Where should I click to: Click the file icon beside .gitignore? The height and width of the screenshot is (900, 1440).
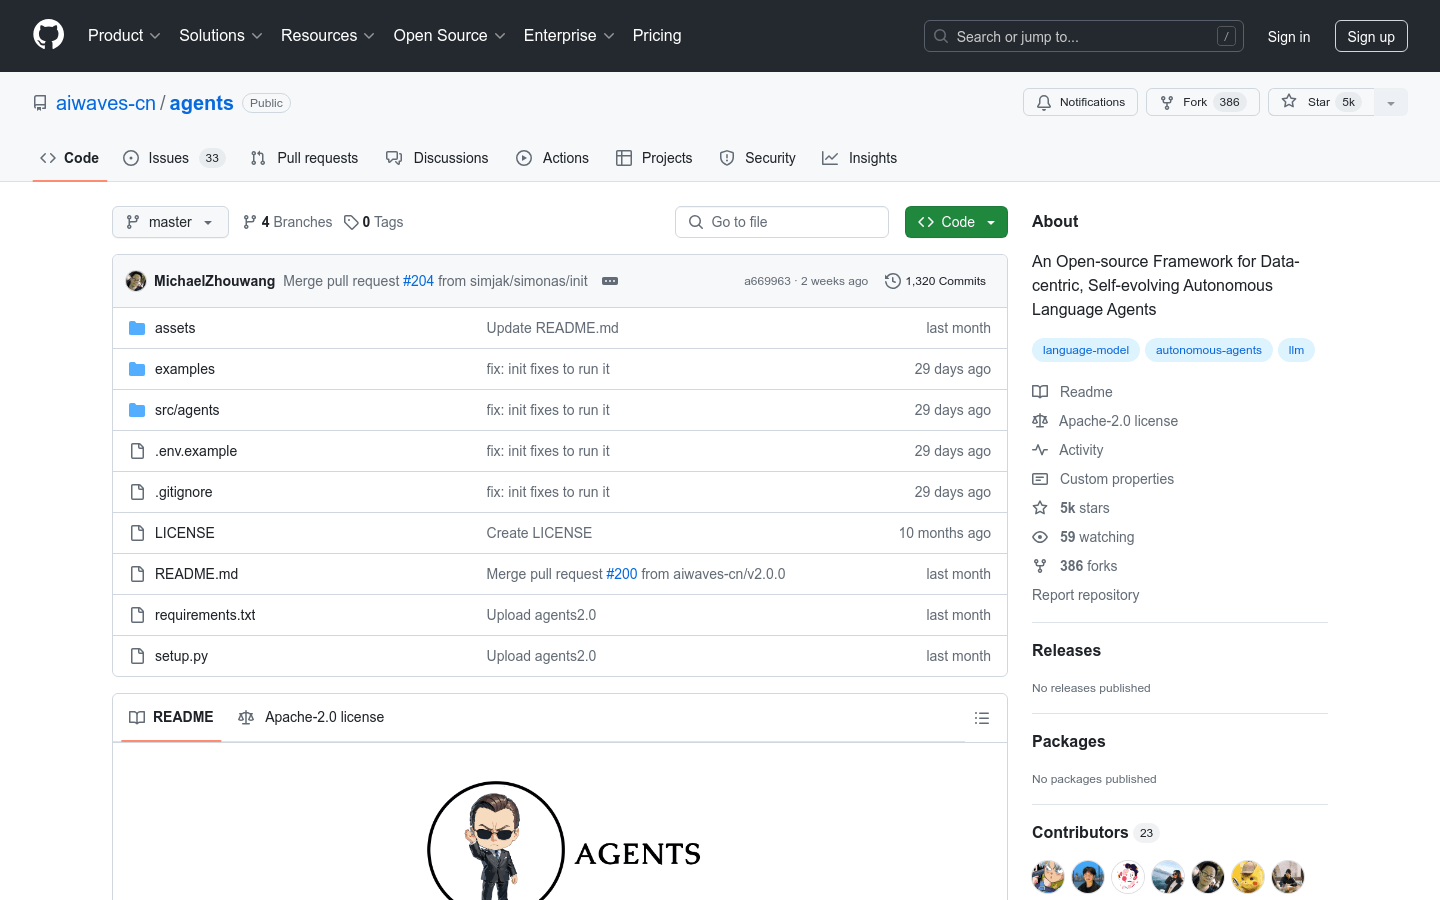[137, 492]
